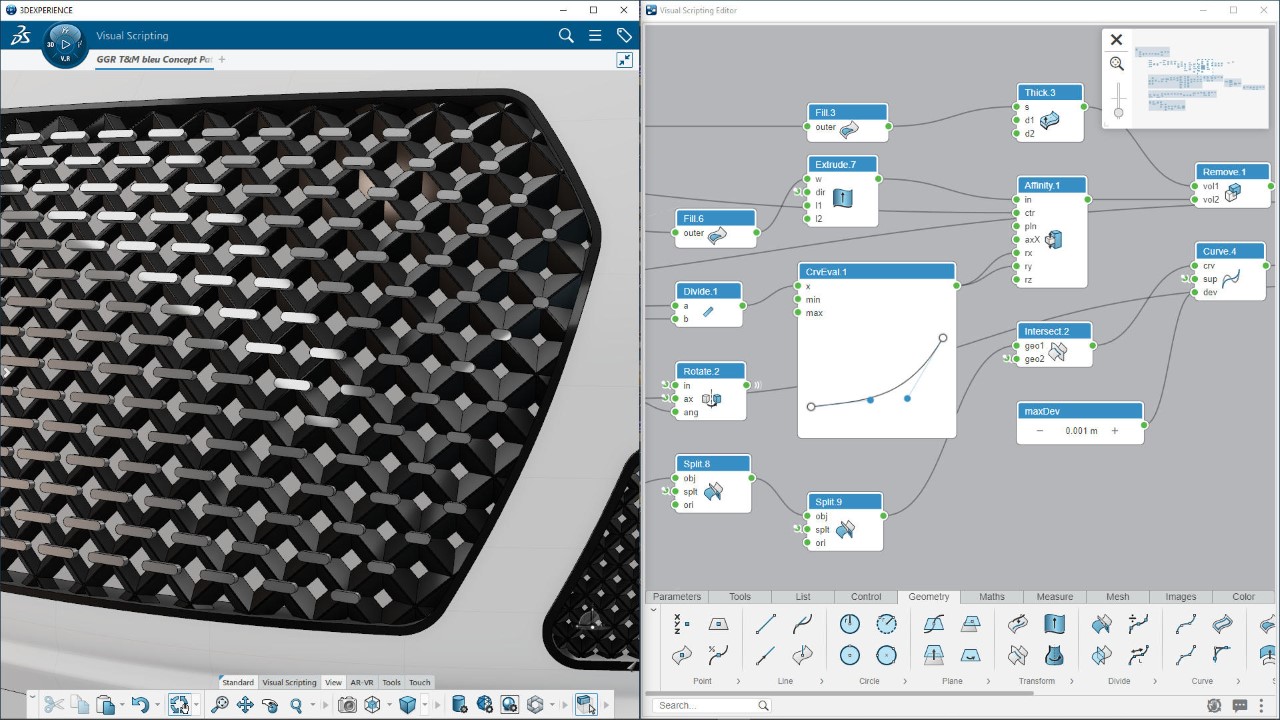Toggle the compass play button
The height and width of the screenshot is (720, 1280).
tap(66, 44)
